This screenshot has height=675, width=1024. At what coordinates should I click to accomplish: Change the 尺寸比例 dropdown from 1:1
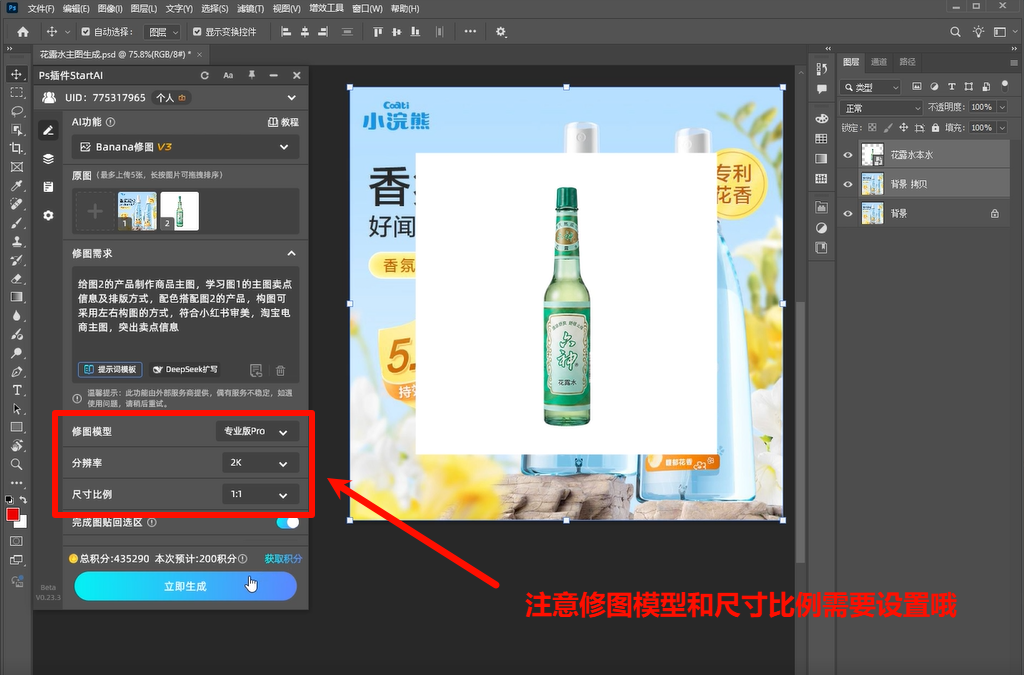point(258,494)
